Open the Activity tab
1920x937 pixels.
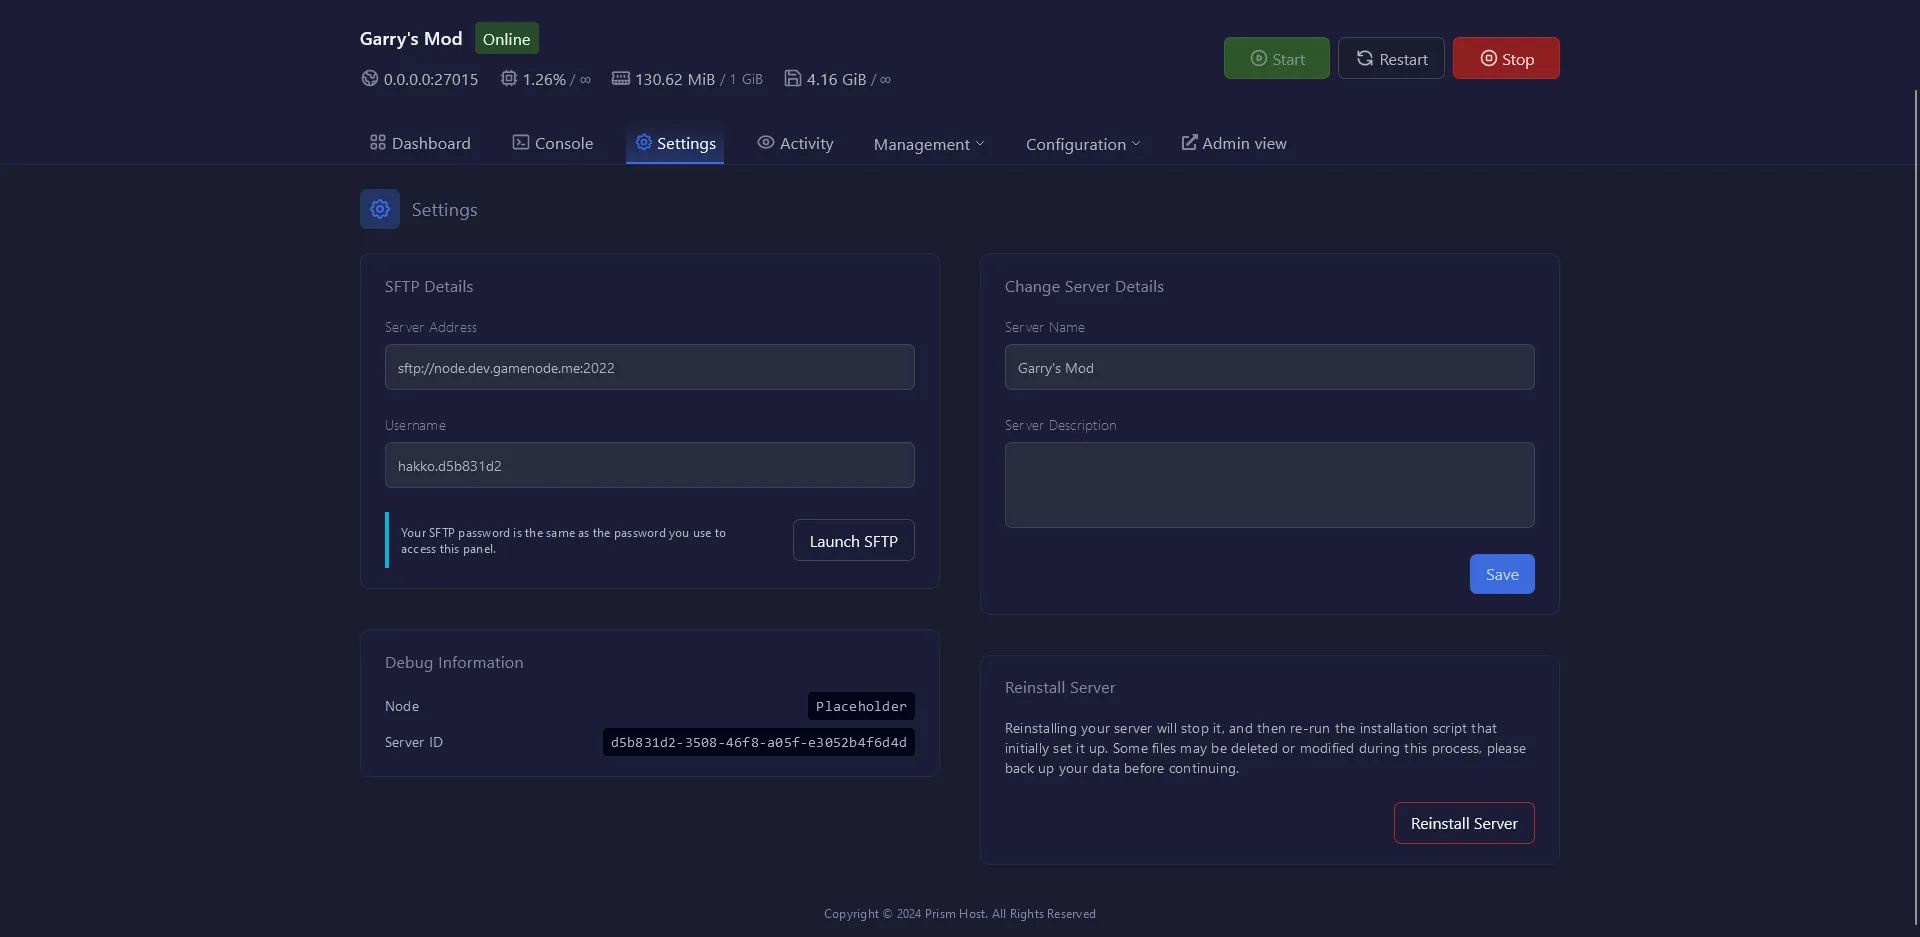tap(806, 143)
